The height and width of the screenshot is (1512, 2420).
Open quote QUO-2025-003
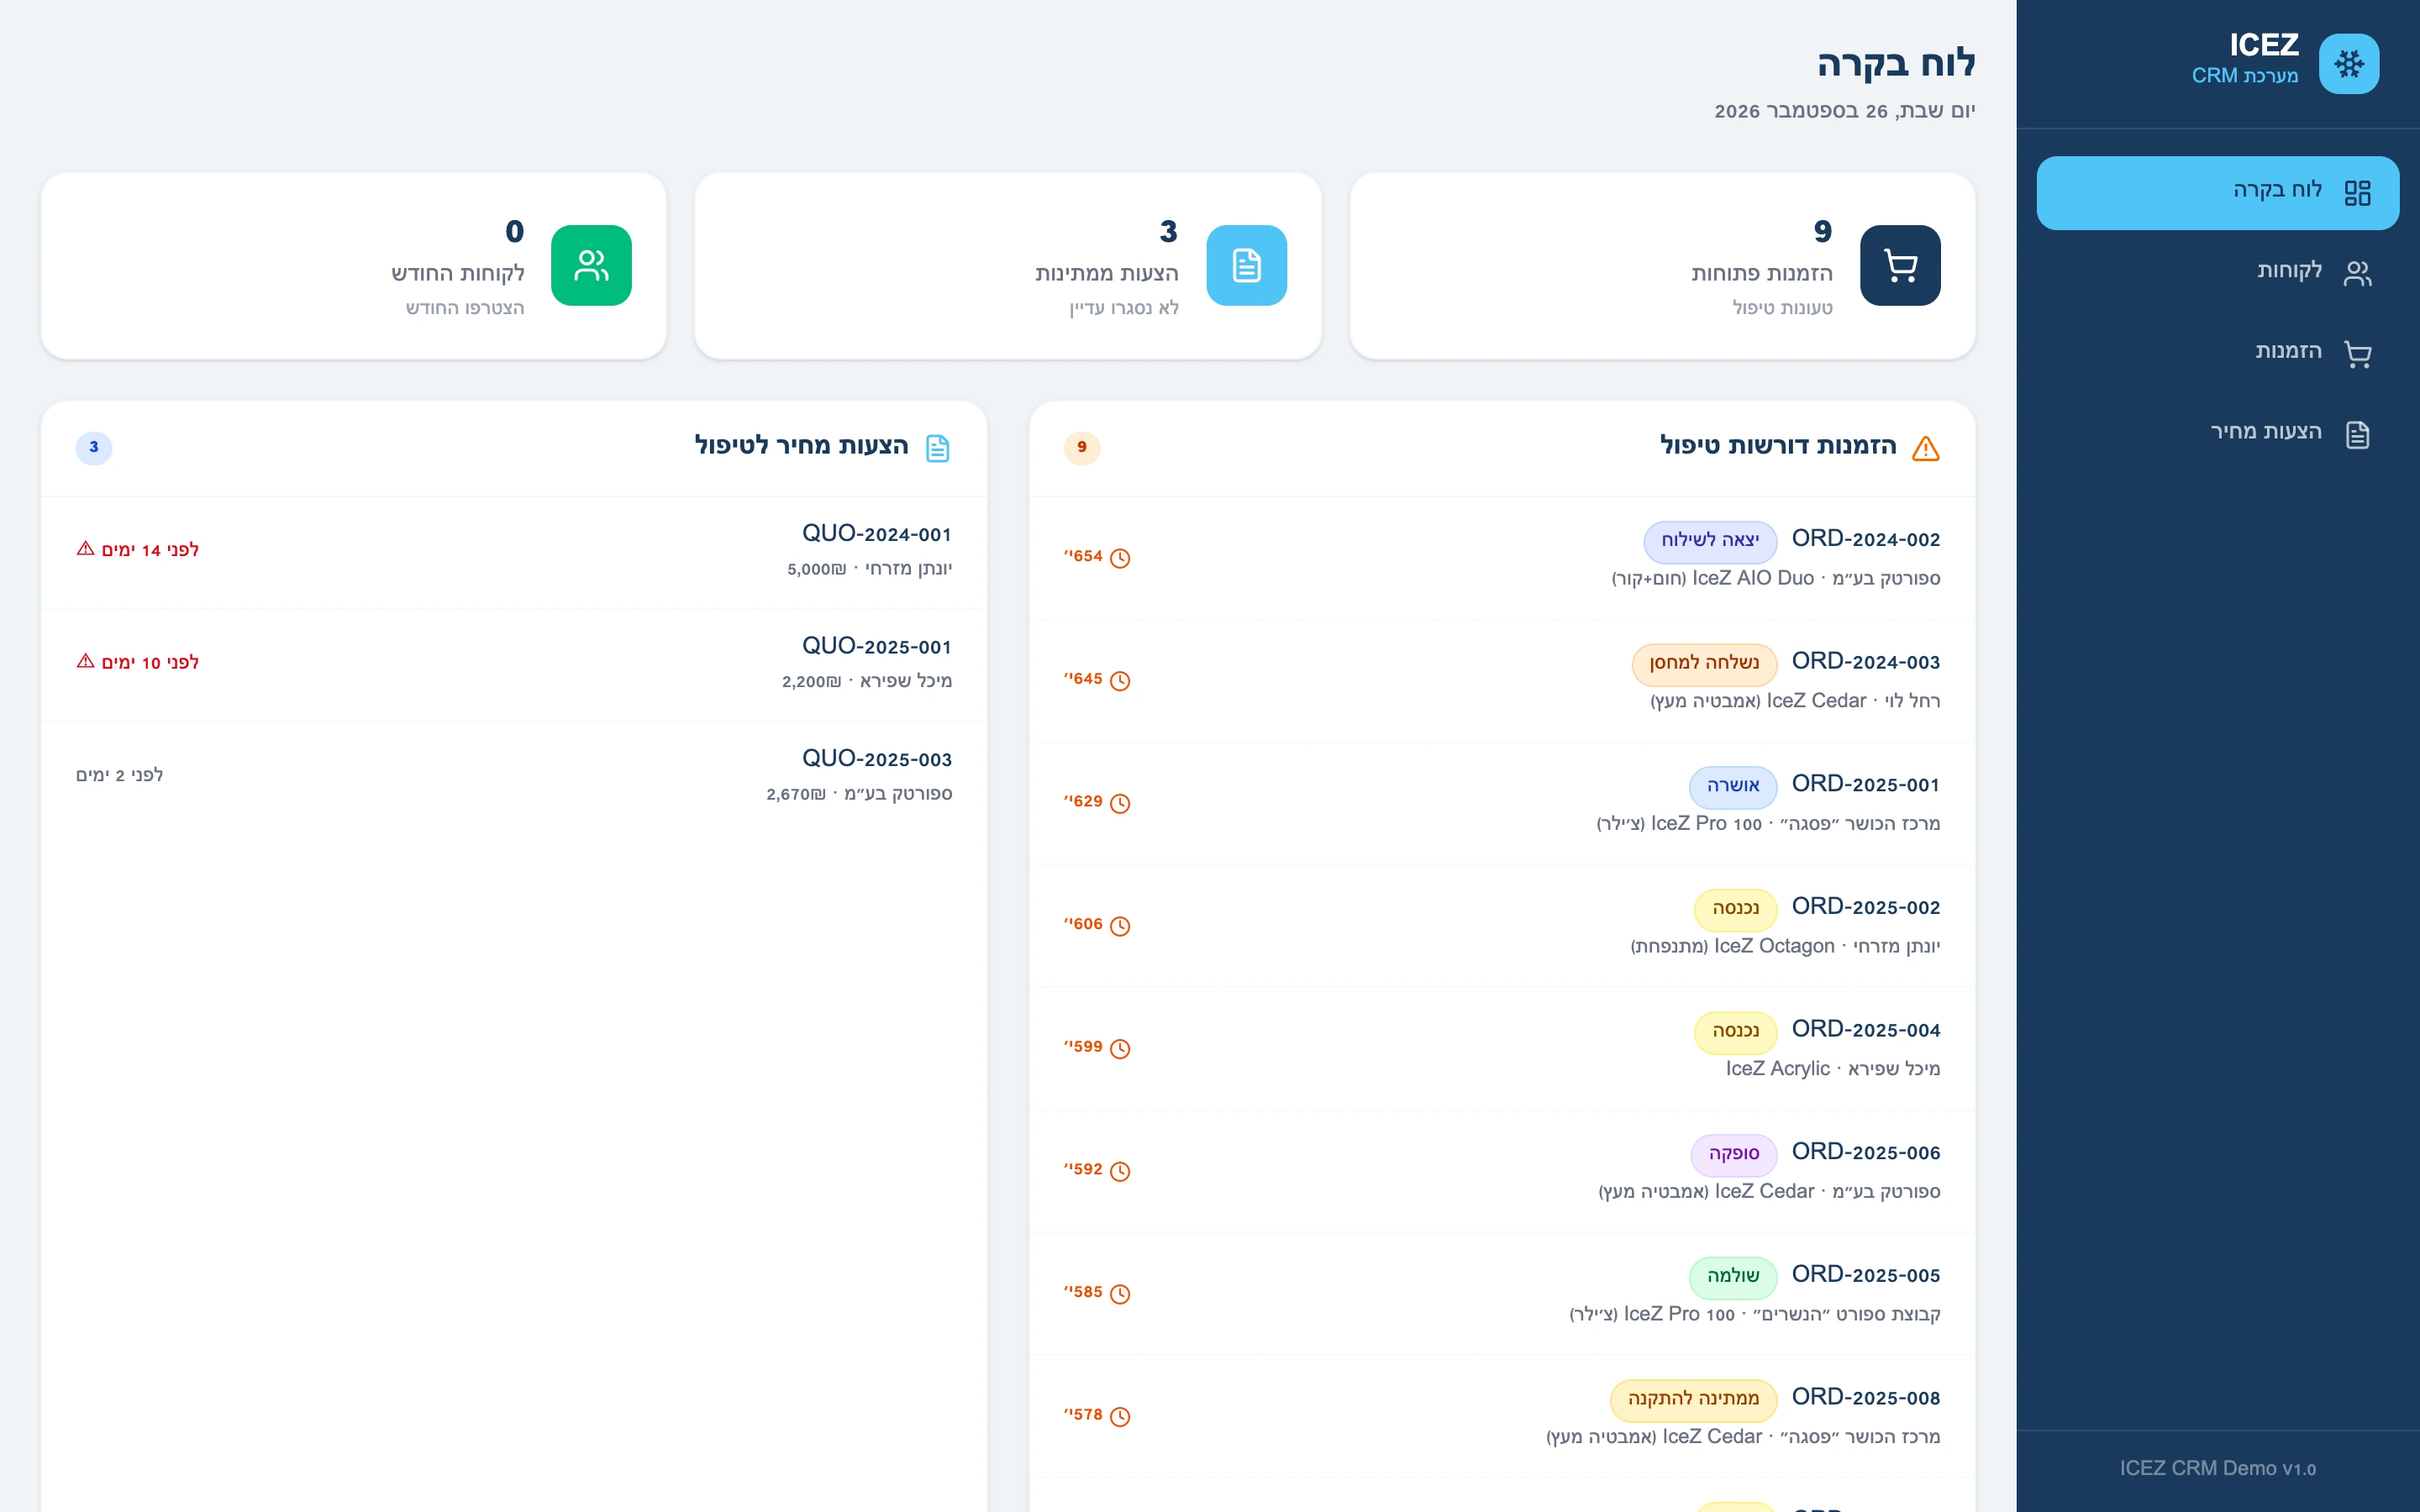coord(513,775)
